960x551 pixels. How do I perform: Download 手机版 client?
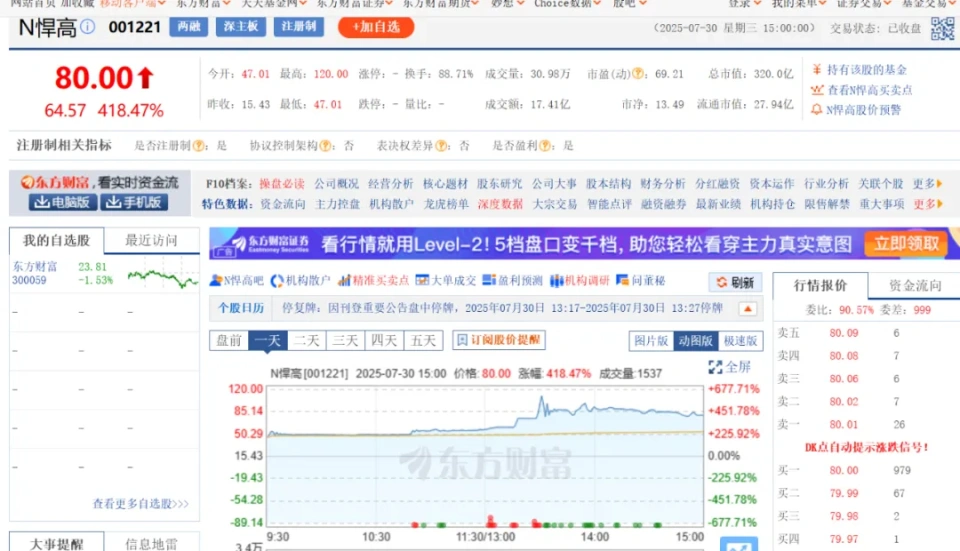[x=134, y=202]
